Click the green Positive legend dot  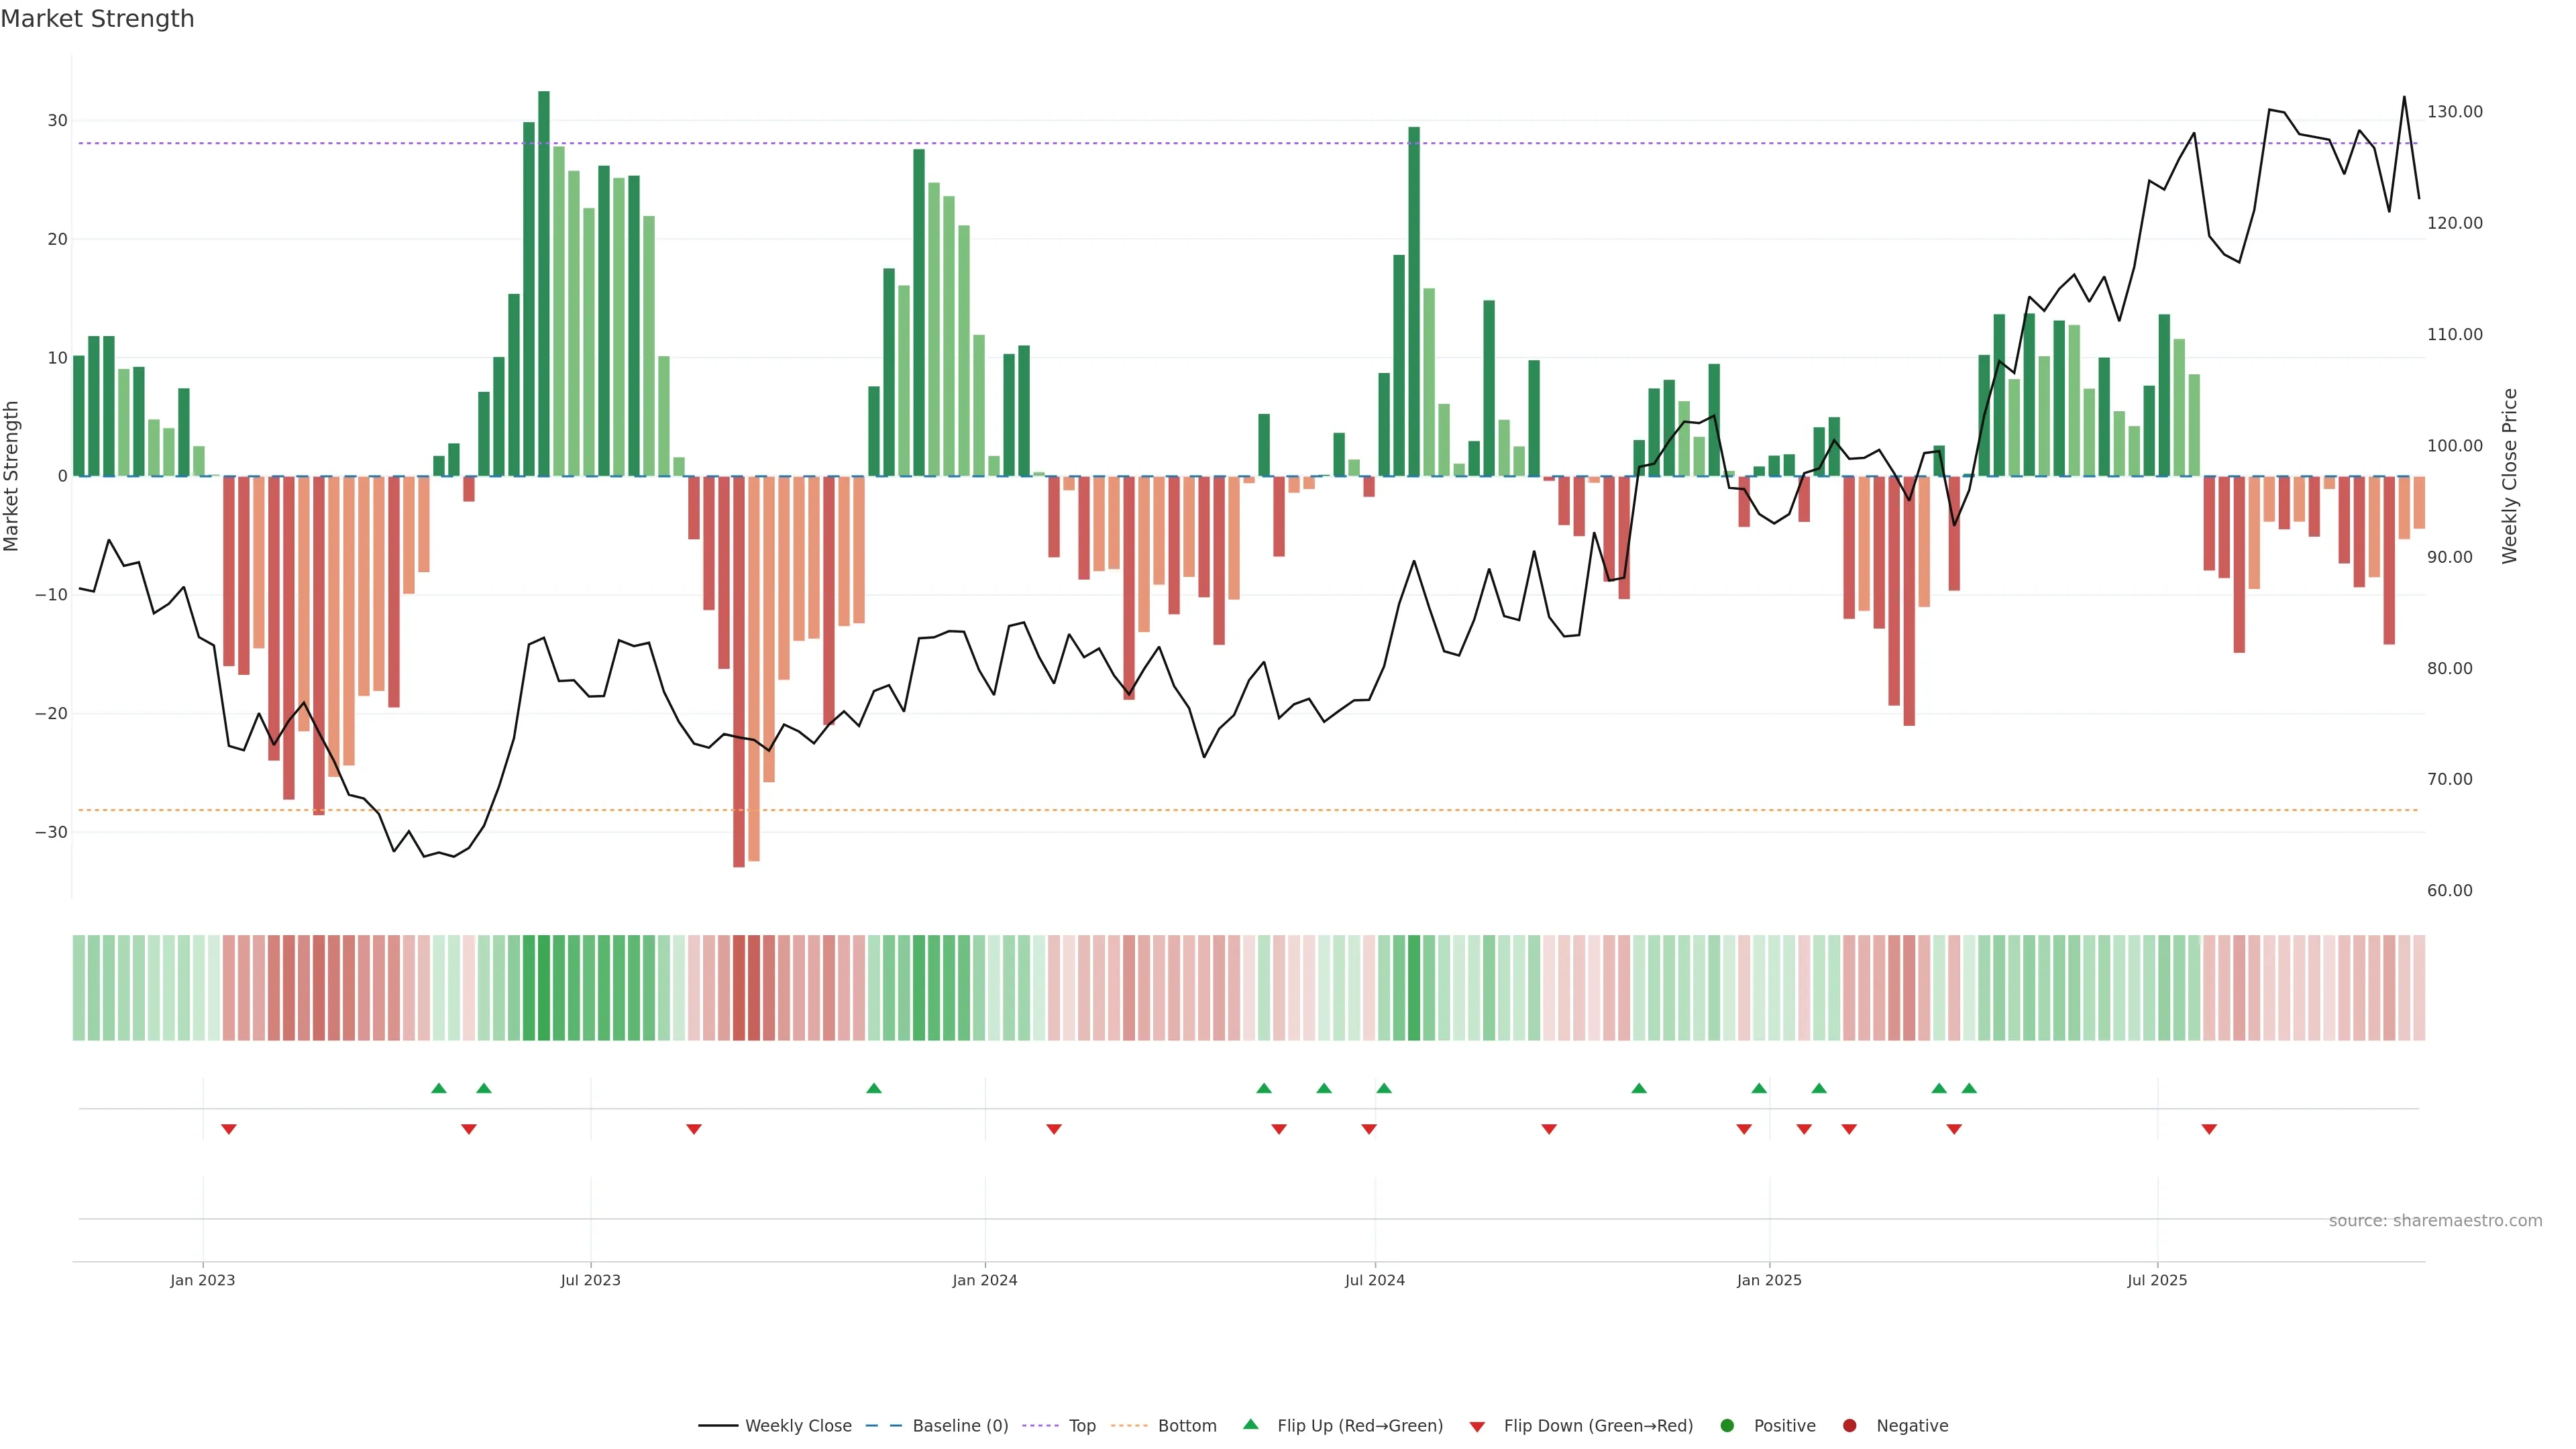point(1726,1426)
